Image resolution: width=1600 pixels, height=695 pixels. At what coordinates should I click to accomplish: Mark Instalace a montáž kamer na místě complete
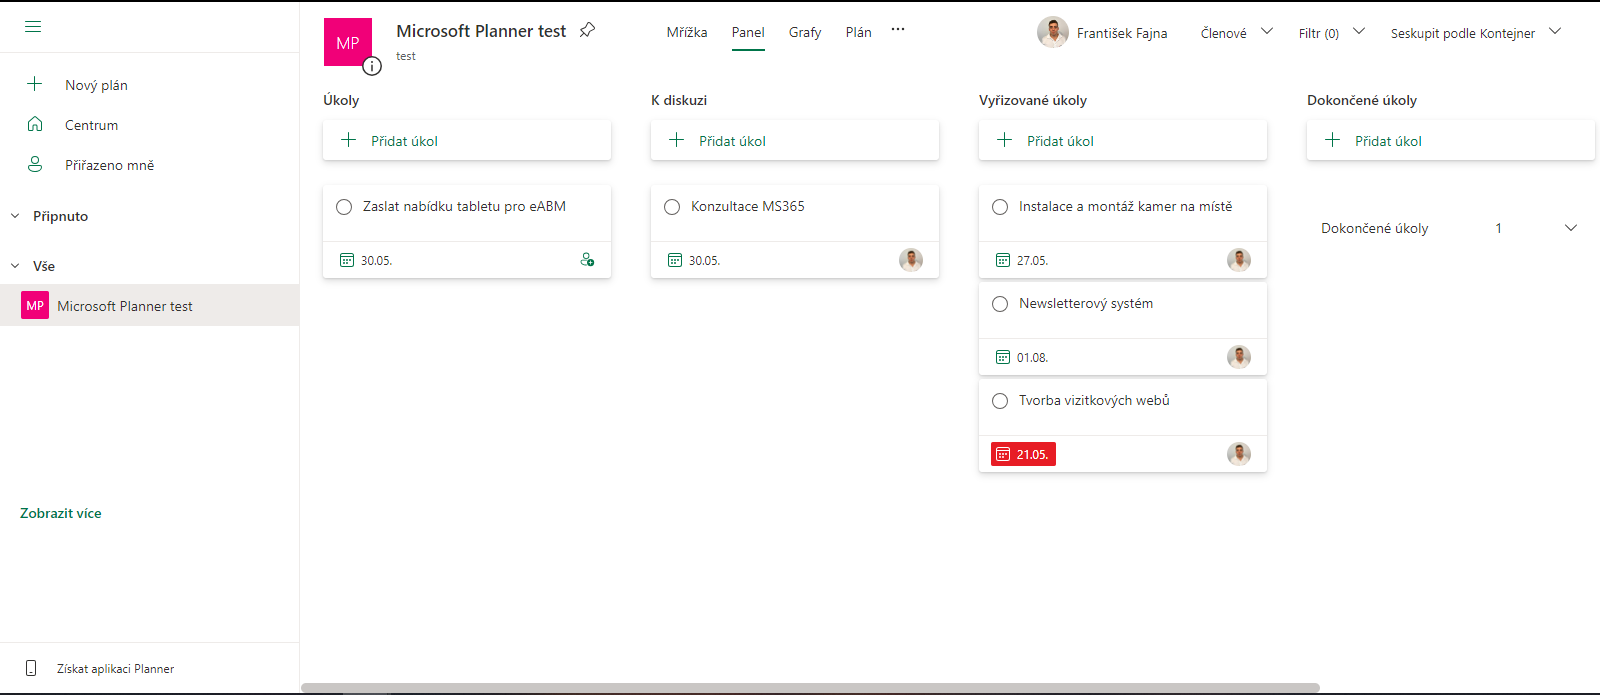1000,207
